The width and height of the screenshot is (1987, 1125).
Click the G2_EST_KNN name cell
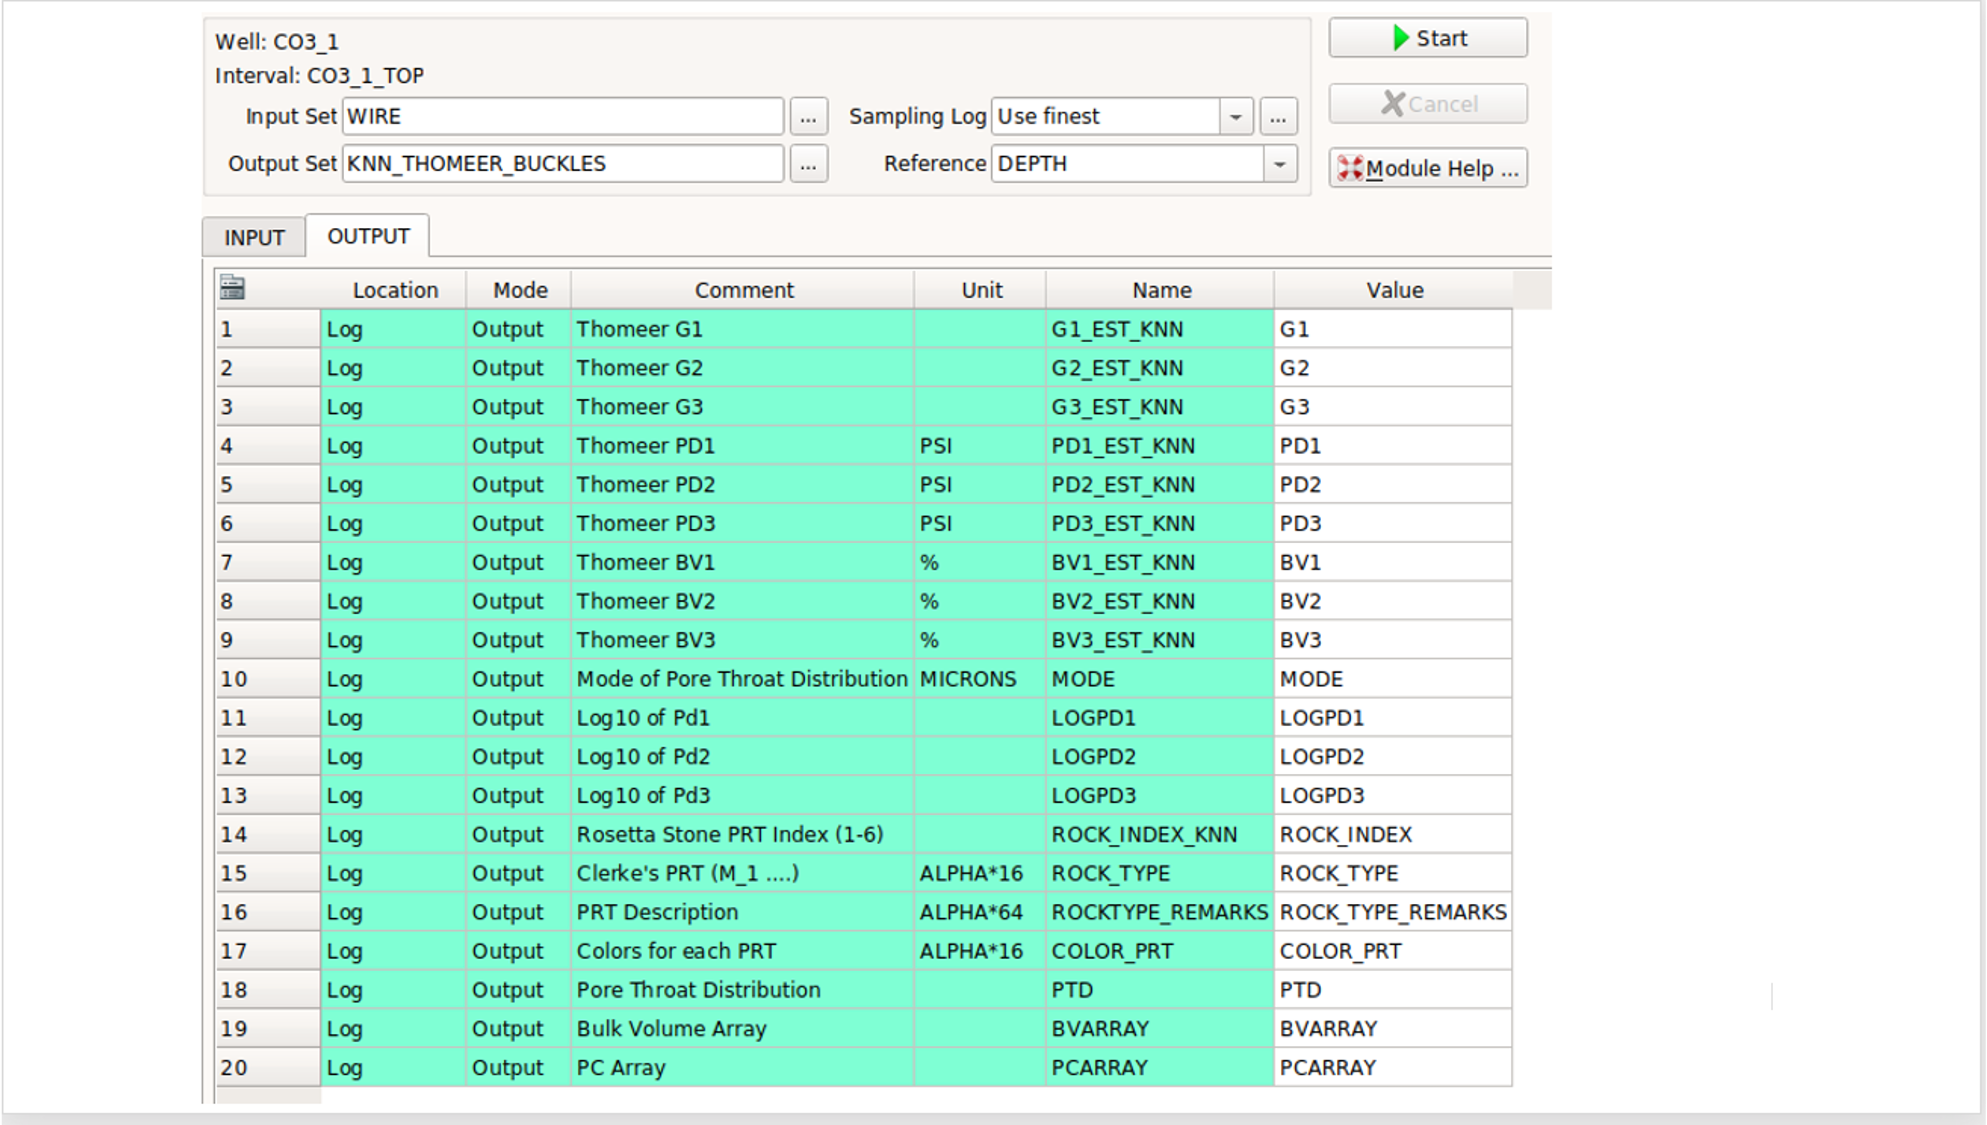(x=1160, y=368)
